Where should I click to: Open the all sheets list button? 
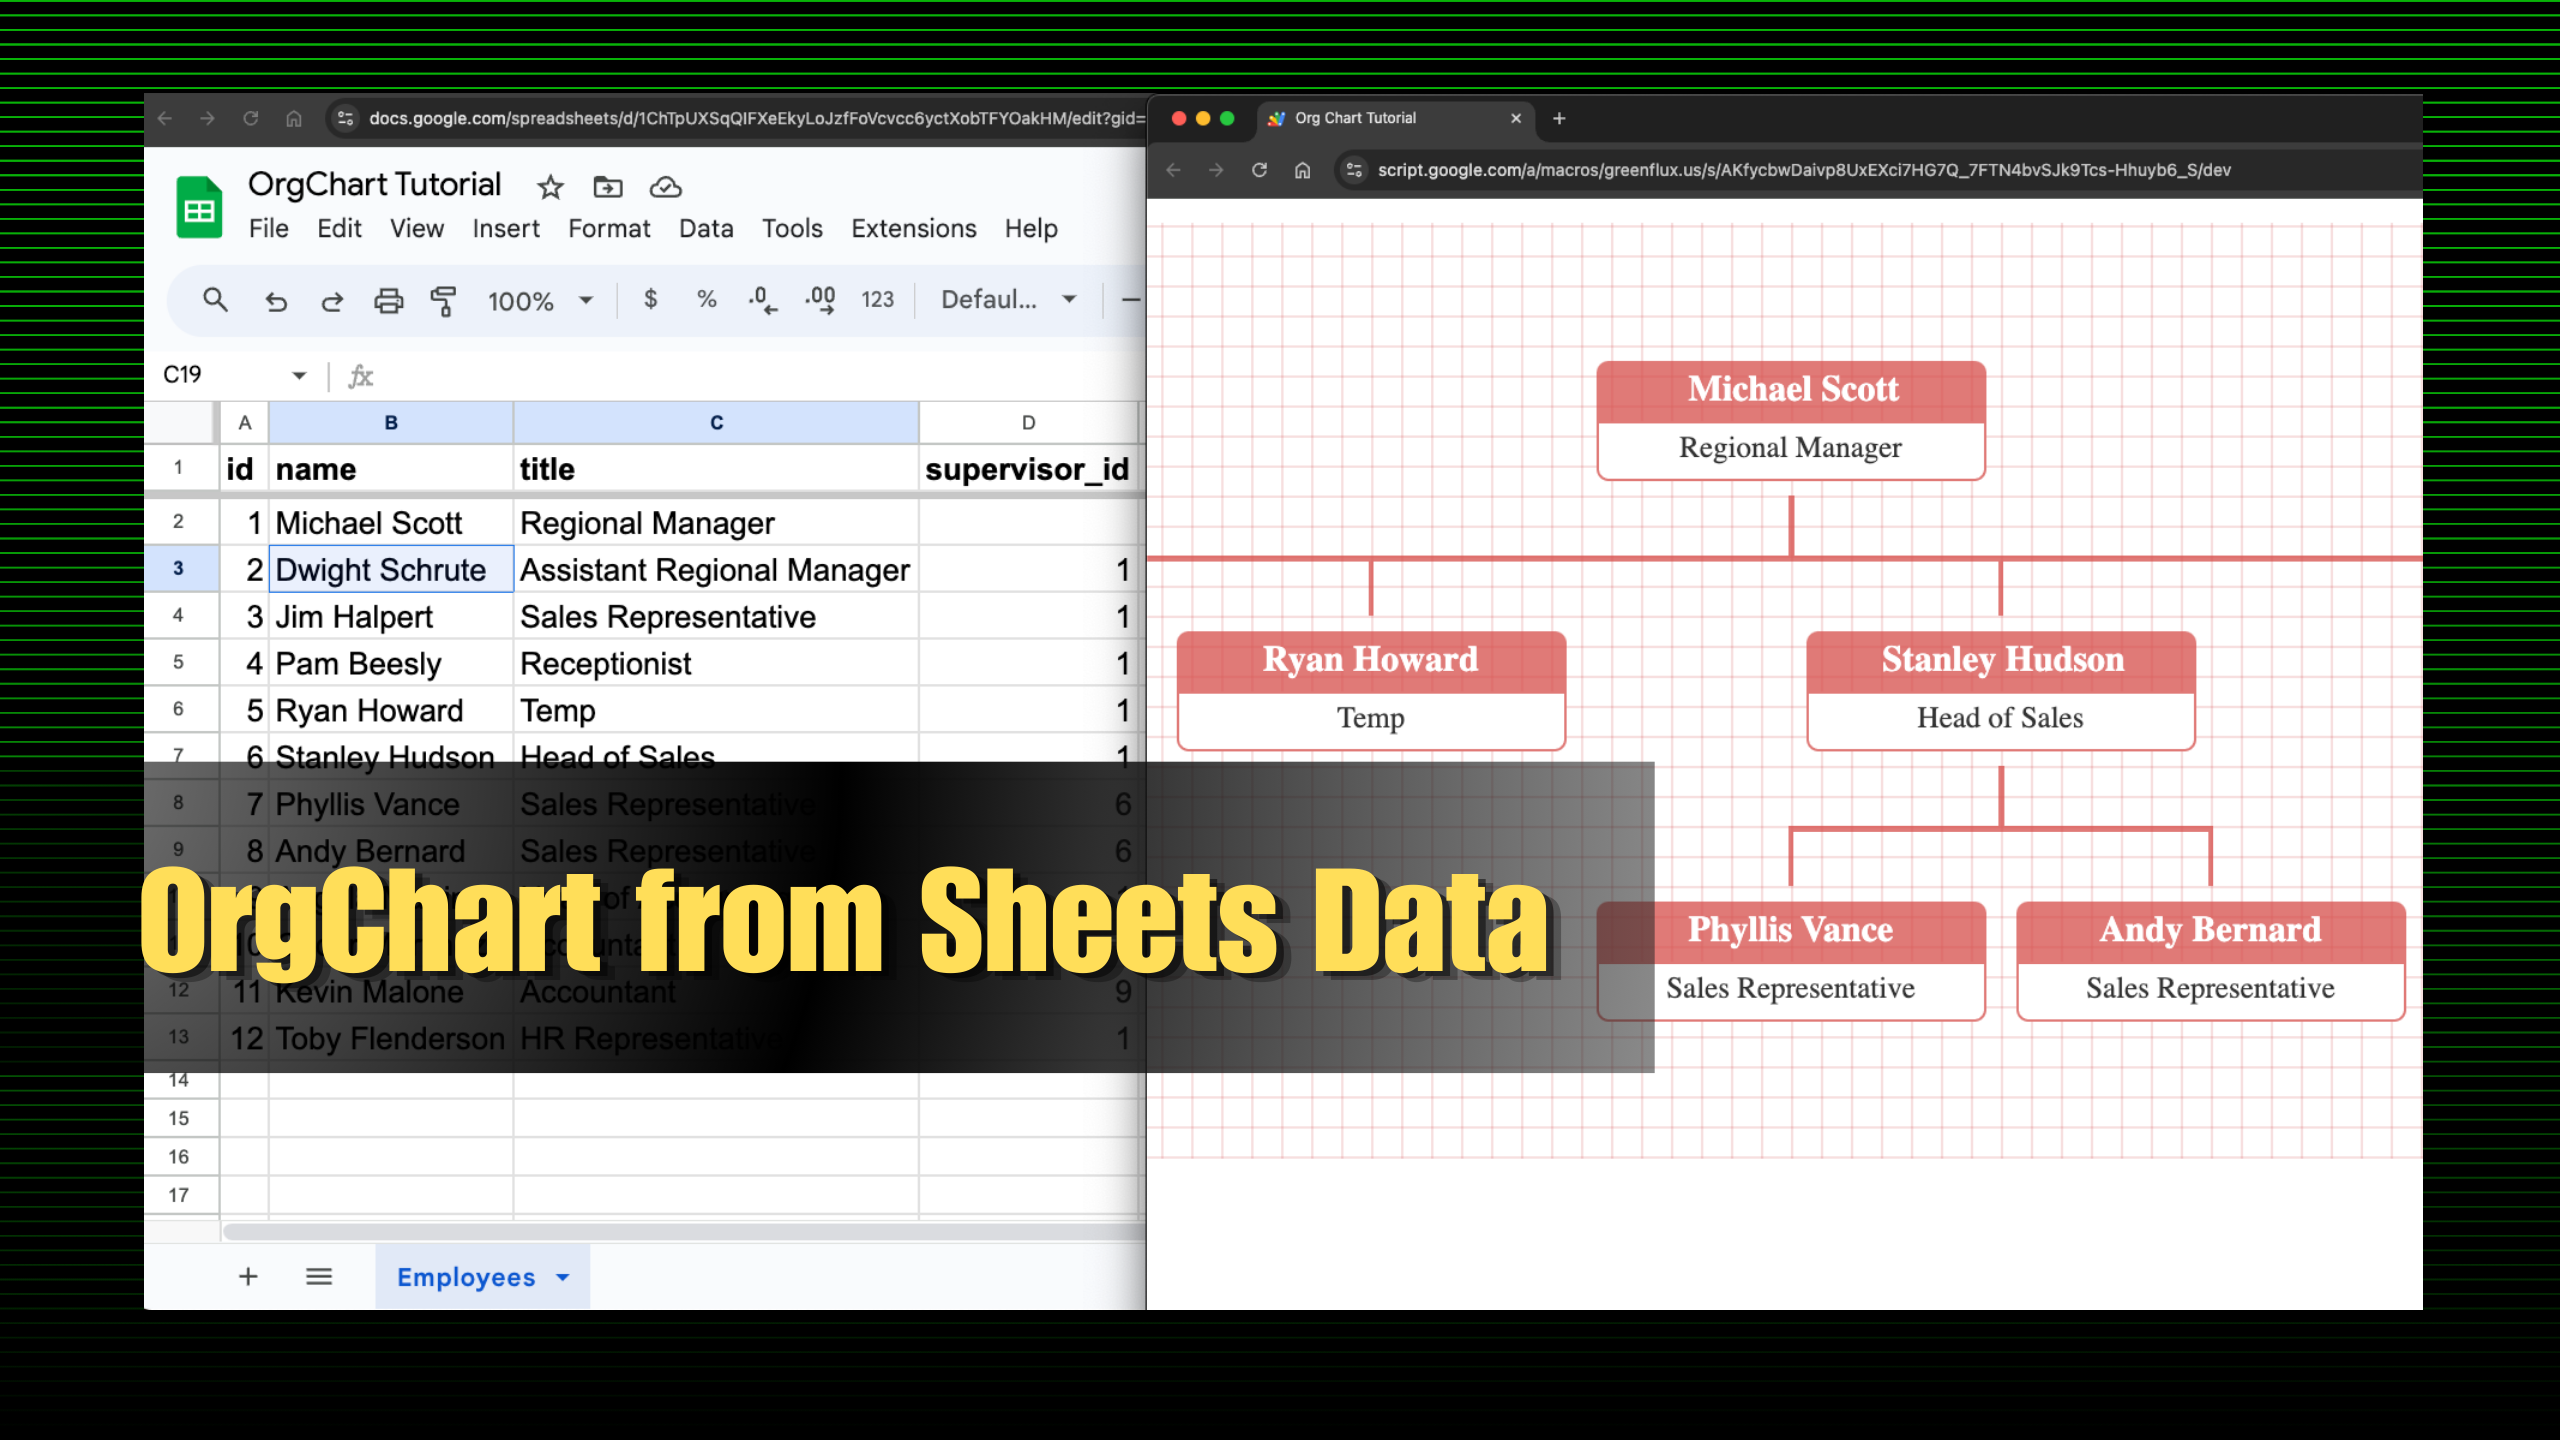319,1276
